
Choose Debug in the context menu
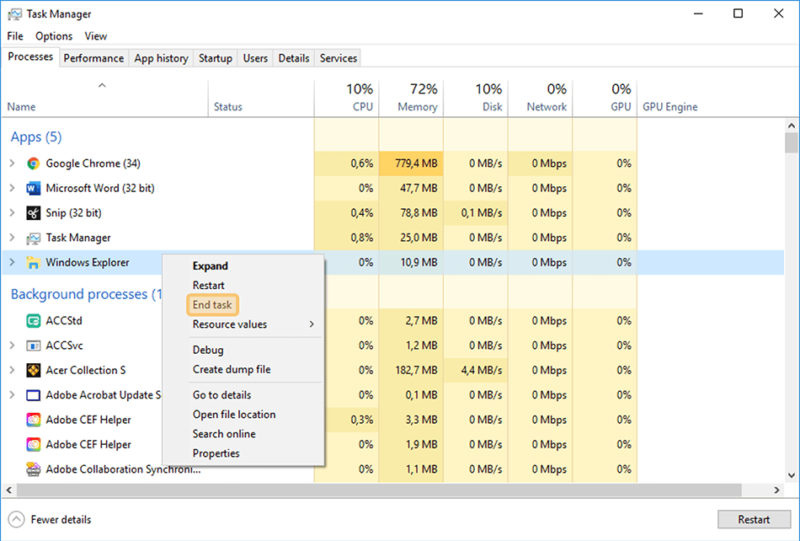[x=208, y=350]
